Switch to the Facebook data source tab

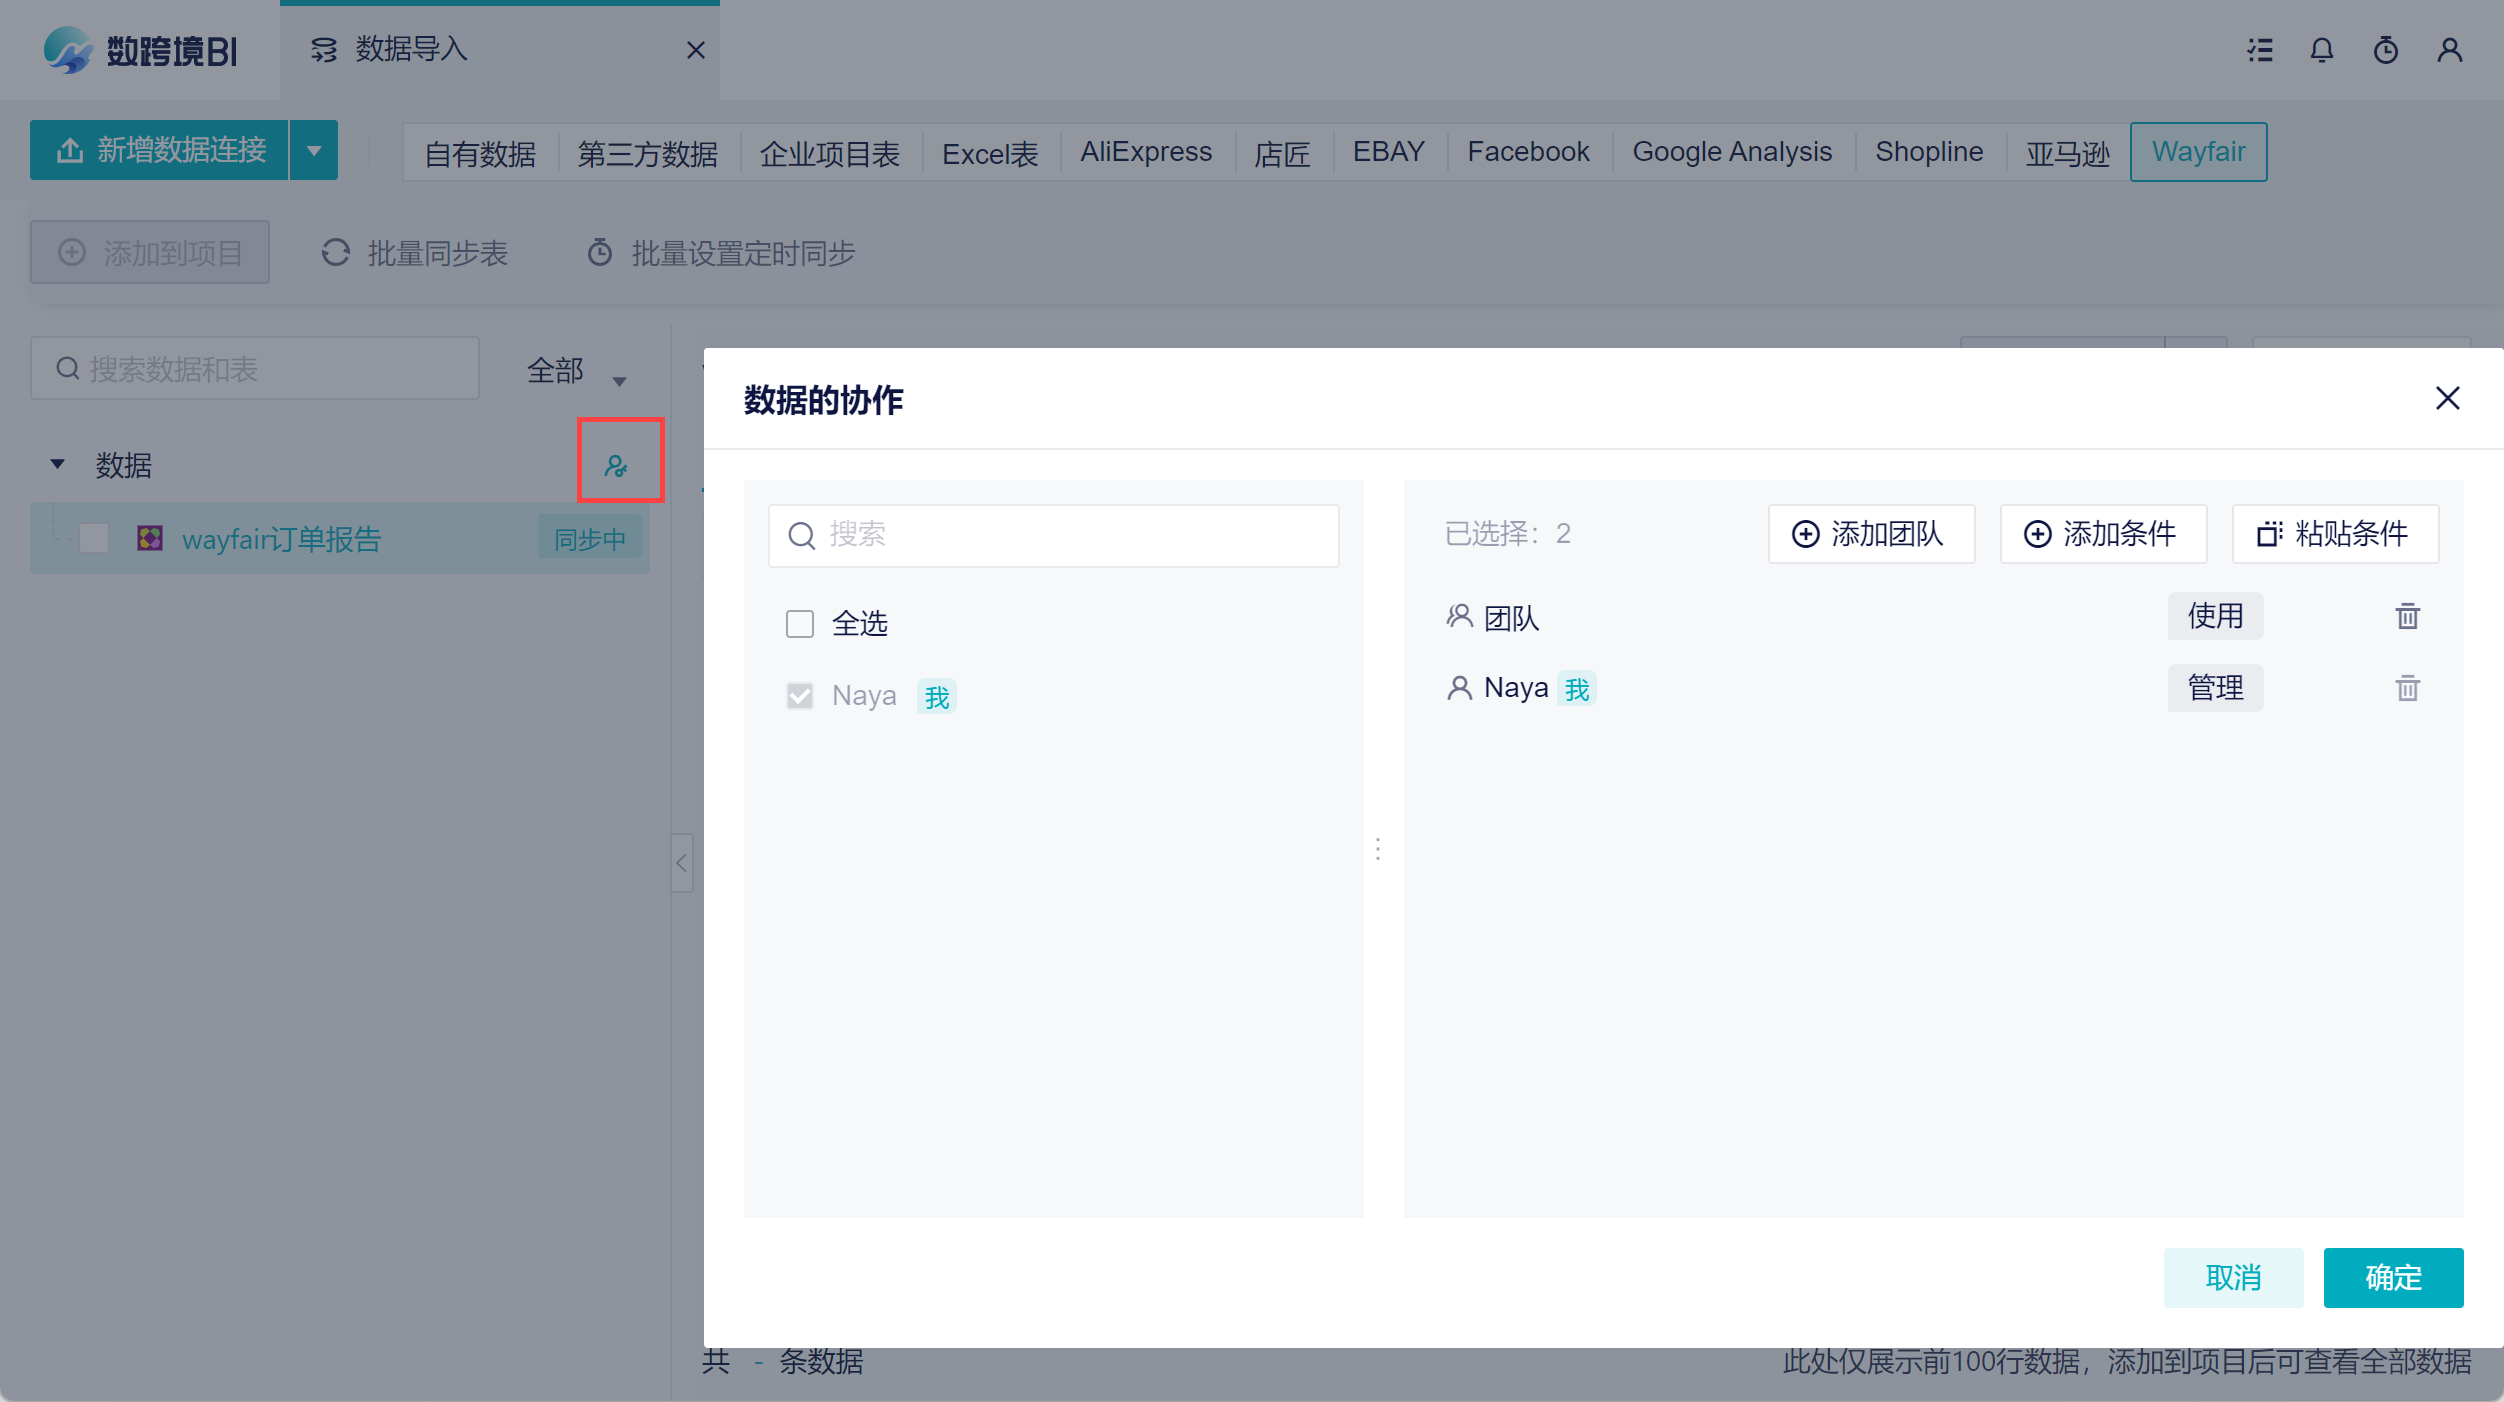click(x=1527, y=152)
